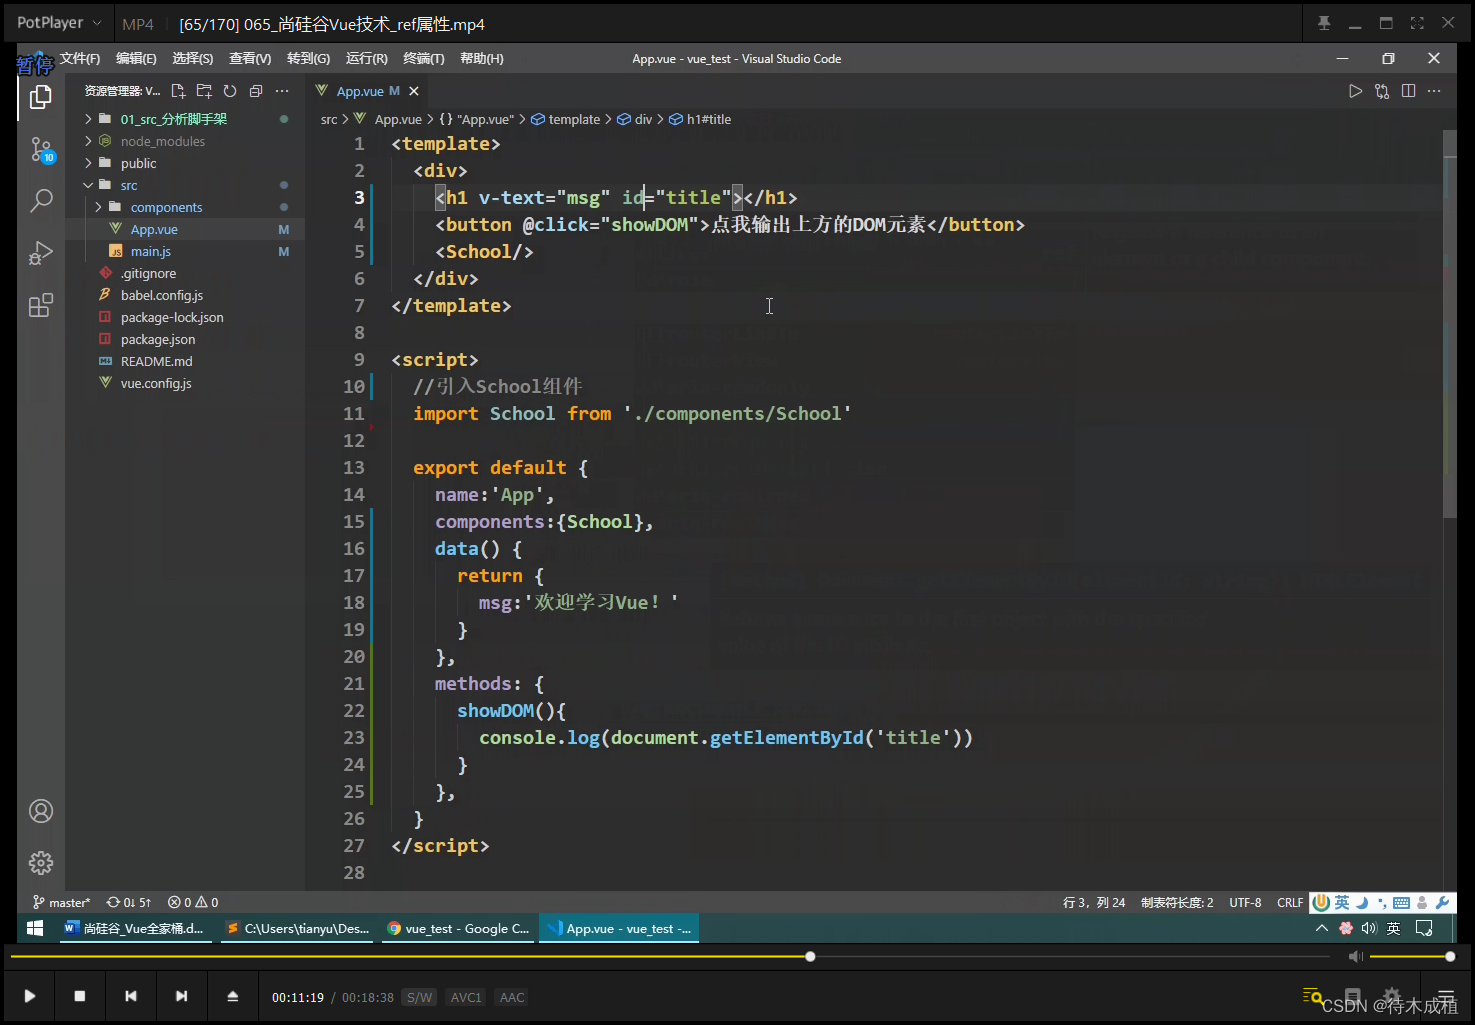Open main.js in the file tree
This screenshot has width=1475, height=1025.
pos(185,251)
